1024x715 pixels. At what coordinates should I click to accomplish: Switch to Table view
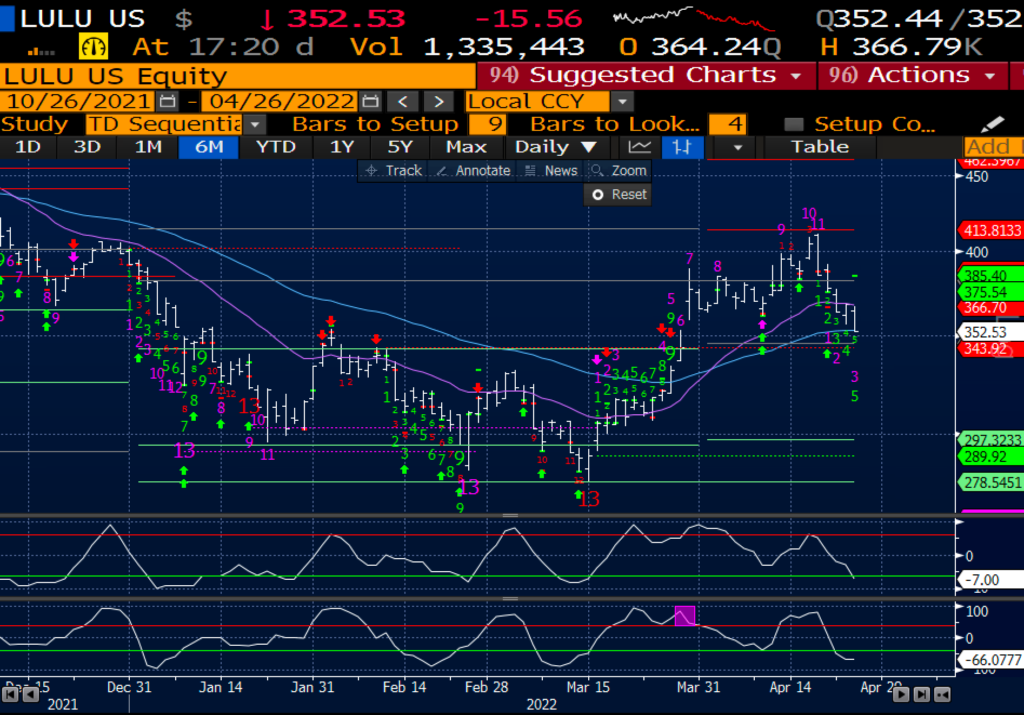(x=820, y=147)
